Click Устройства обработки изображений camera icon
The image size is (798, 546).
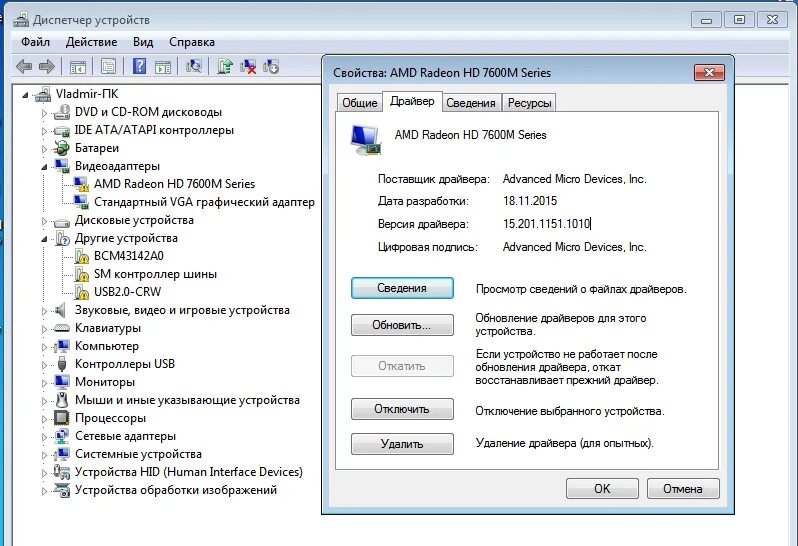tap(62, 490)
